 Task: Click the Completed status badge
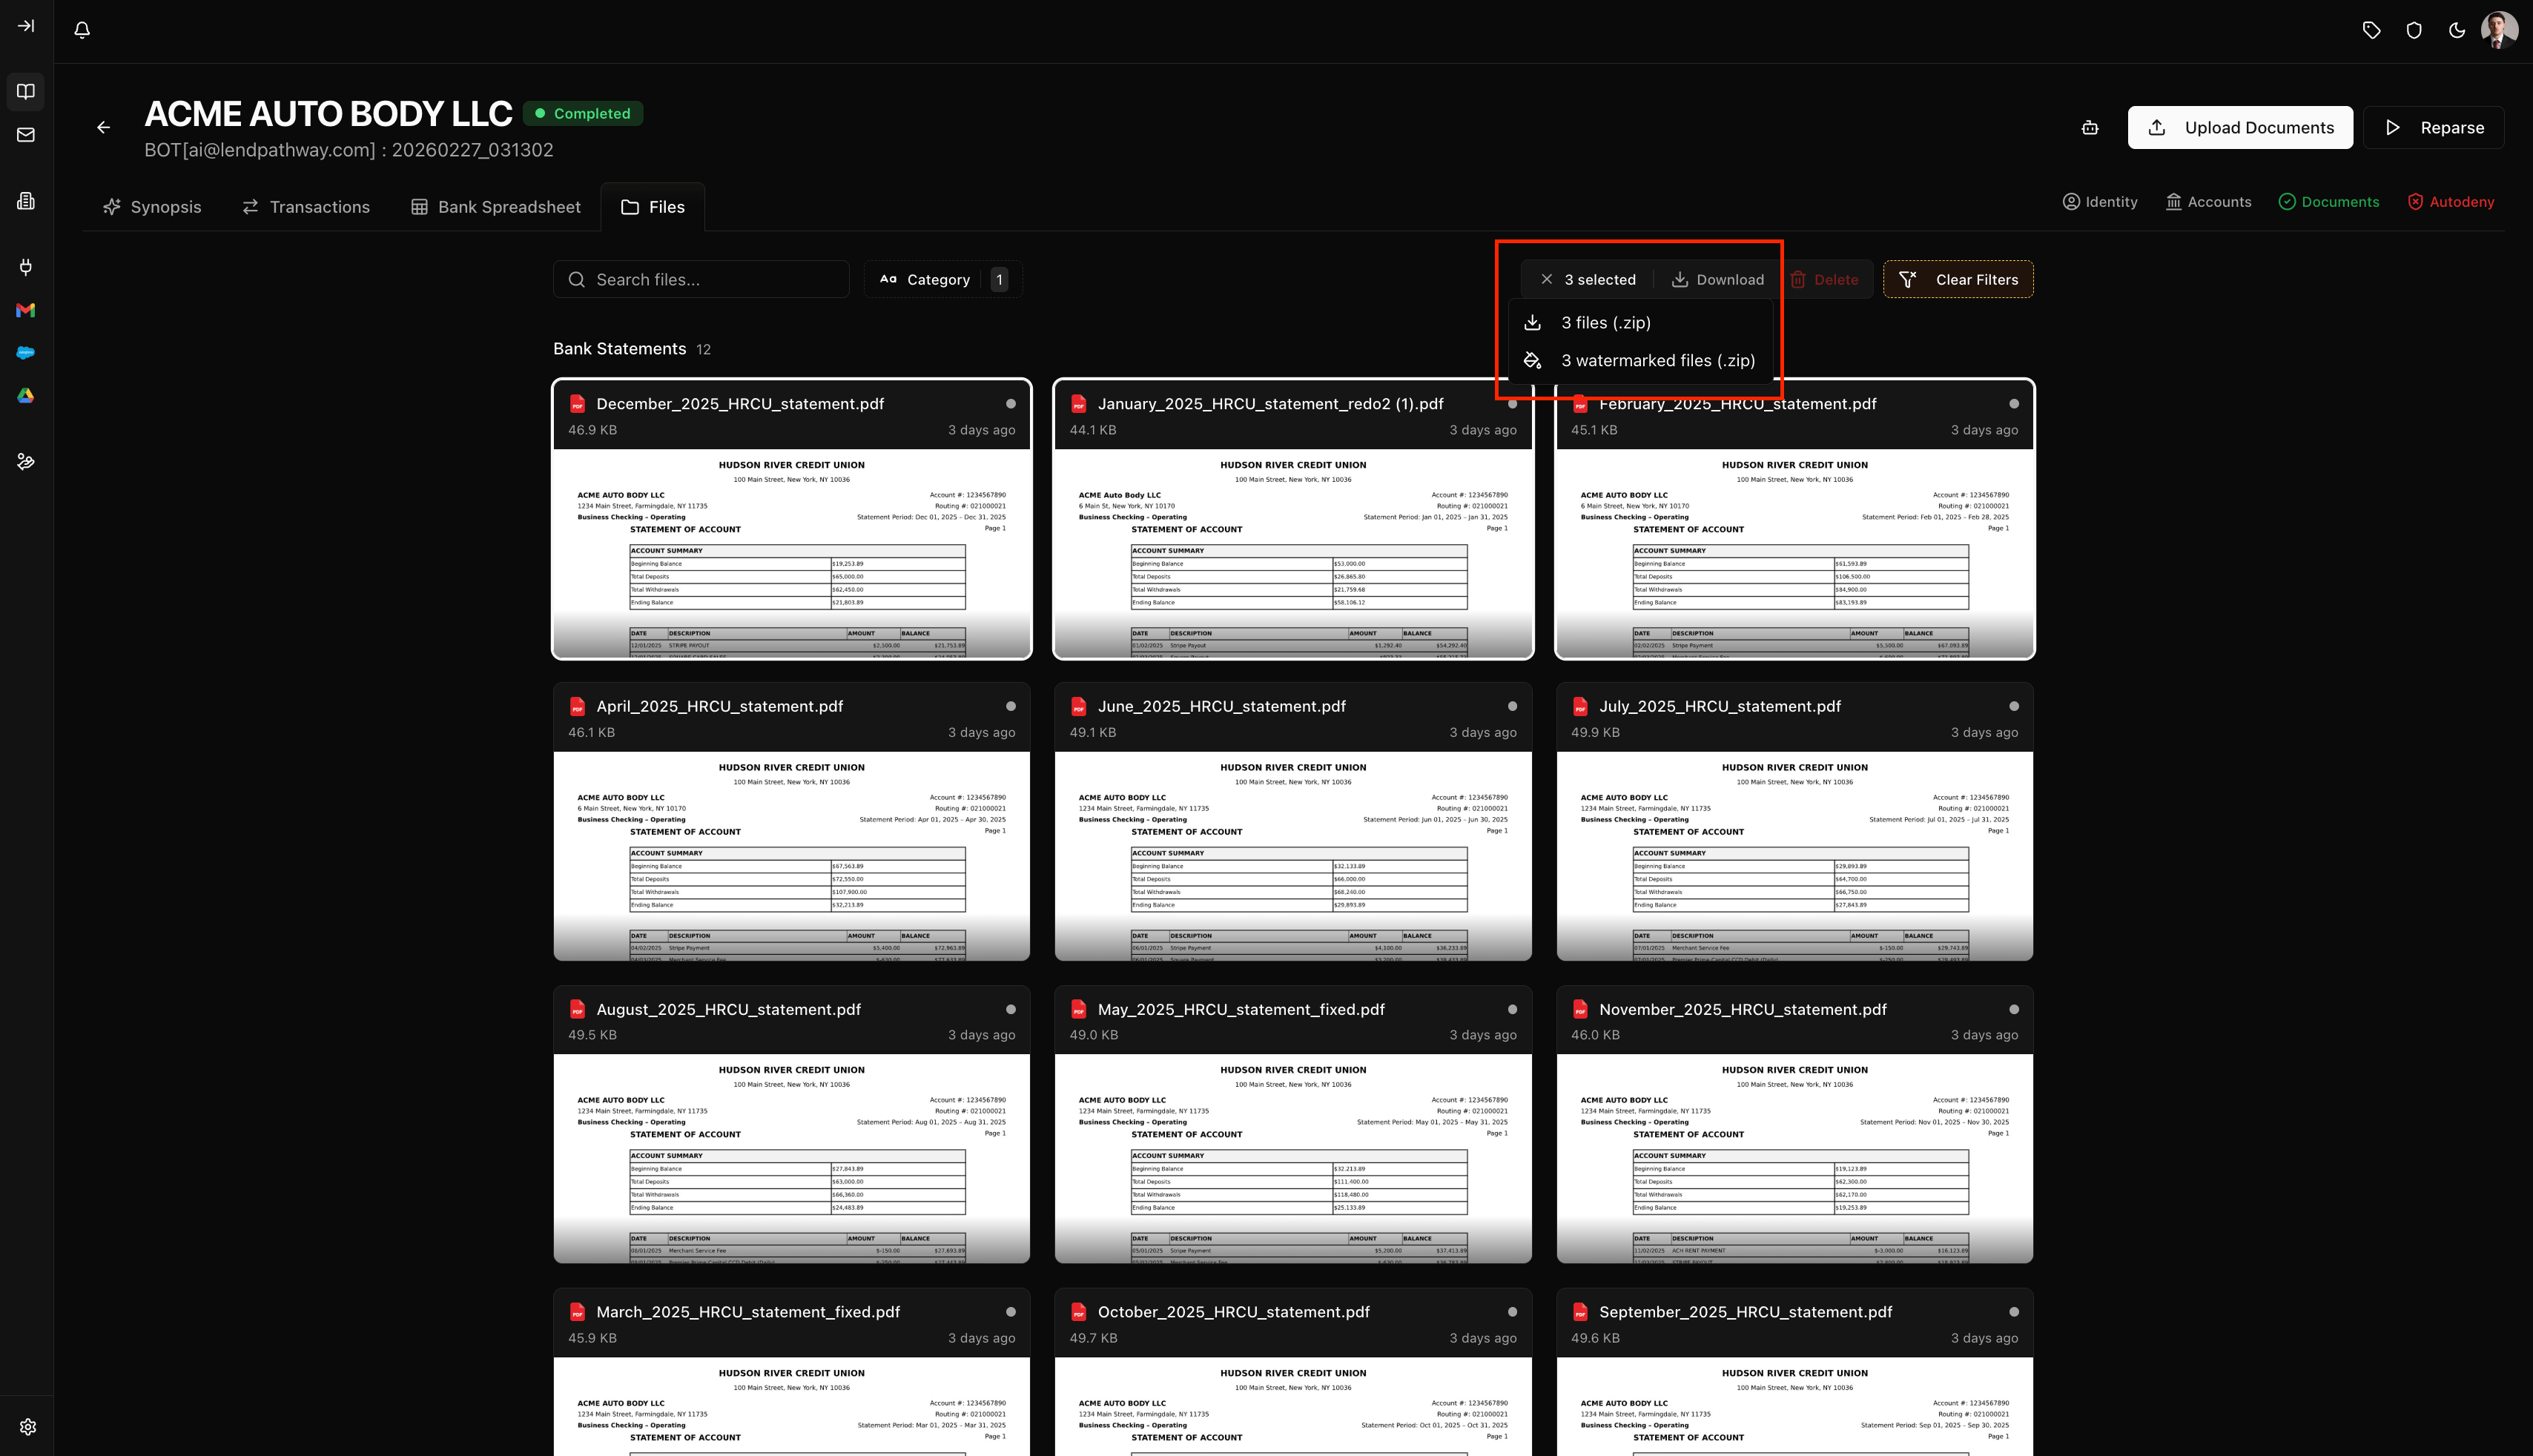[583, 114]
